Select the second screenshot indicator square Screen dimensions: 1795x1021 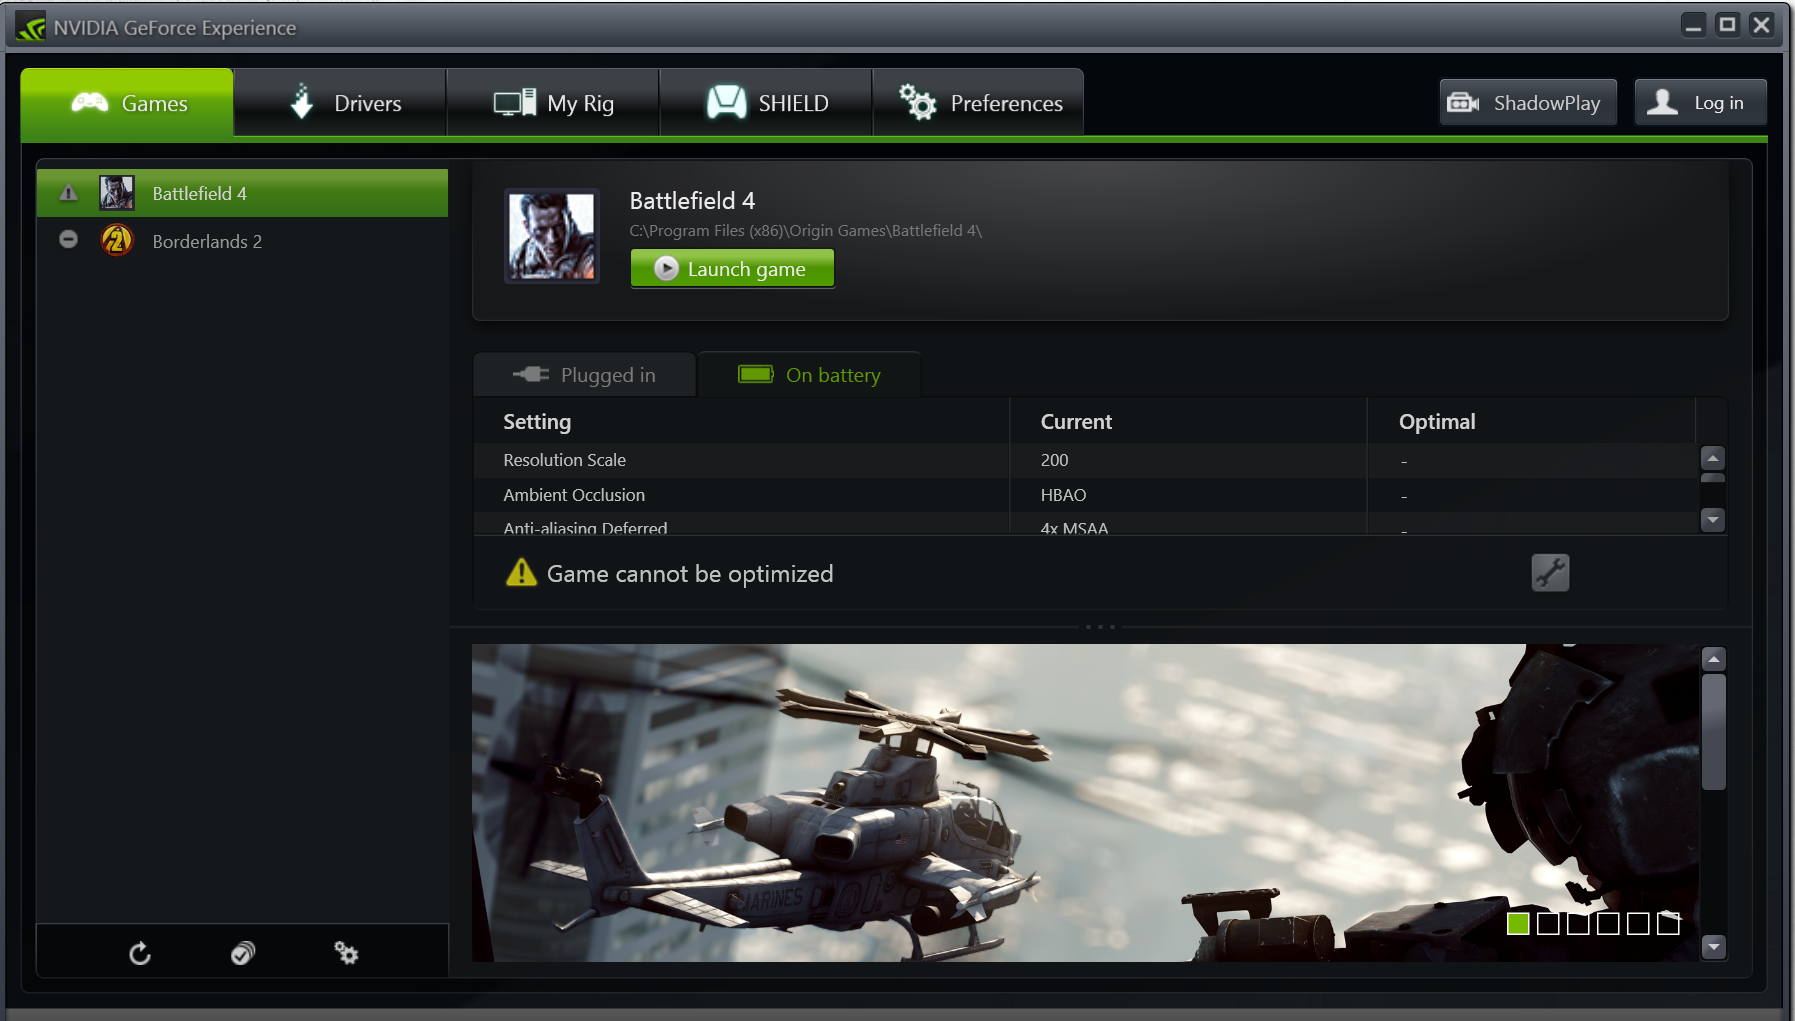[x=1548, y=923]
